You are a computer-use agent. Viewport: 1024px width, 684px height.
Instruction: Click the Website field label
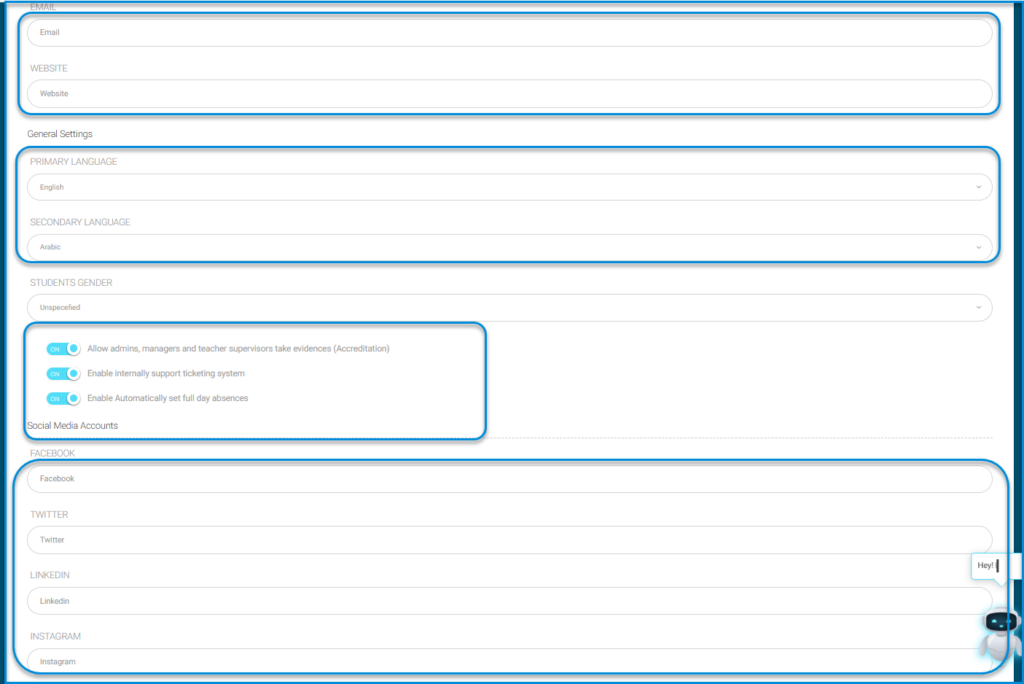[49, 69]
